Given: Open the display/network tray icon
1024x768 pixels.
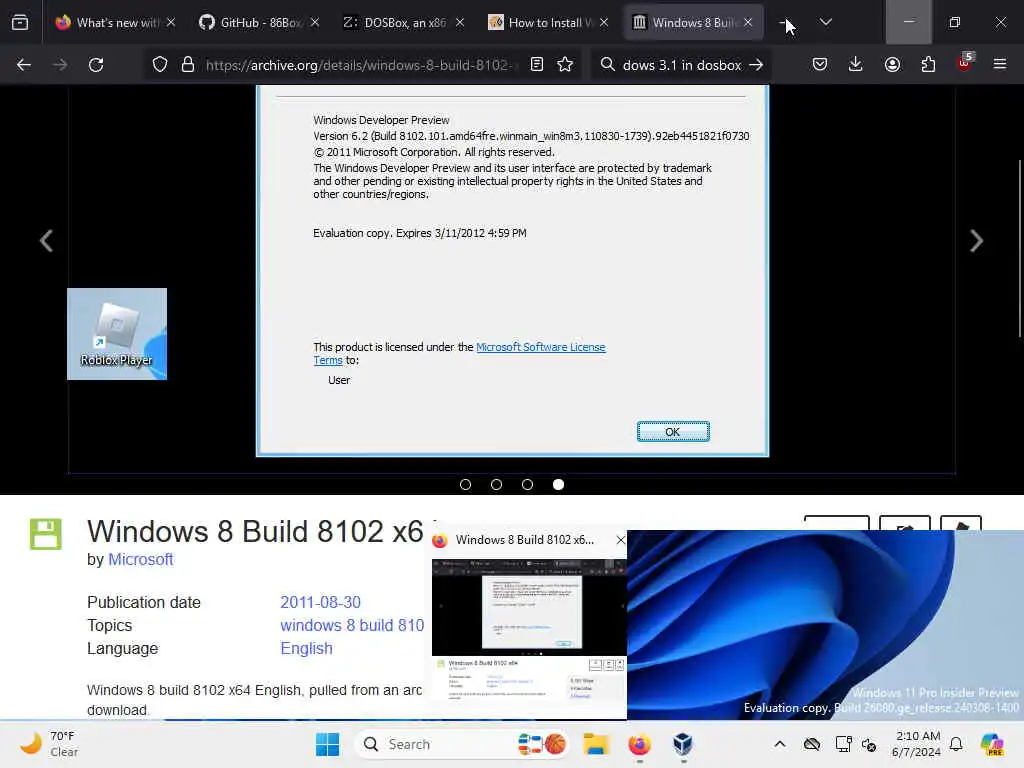Looking at the screenshot, I should pos(843,744).
